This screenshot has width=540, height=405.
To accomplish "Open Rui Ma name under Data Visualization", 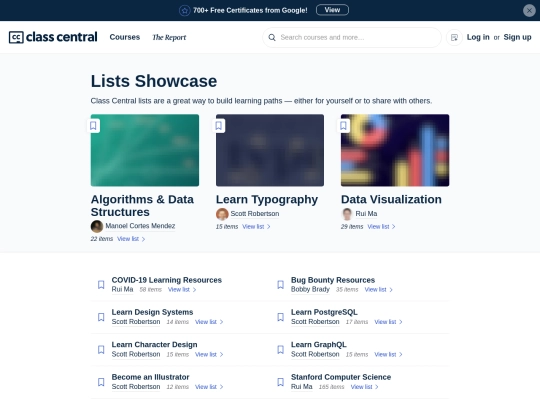I will (x=366, y=214).
